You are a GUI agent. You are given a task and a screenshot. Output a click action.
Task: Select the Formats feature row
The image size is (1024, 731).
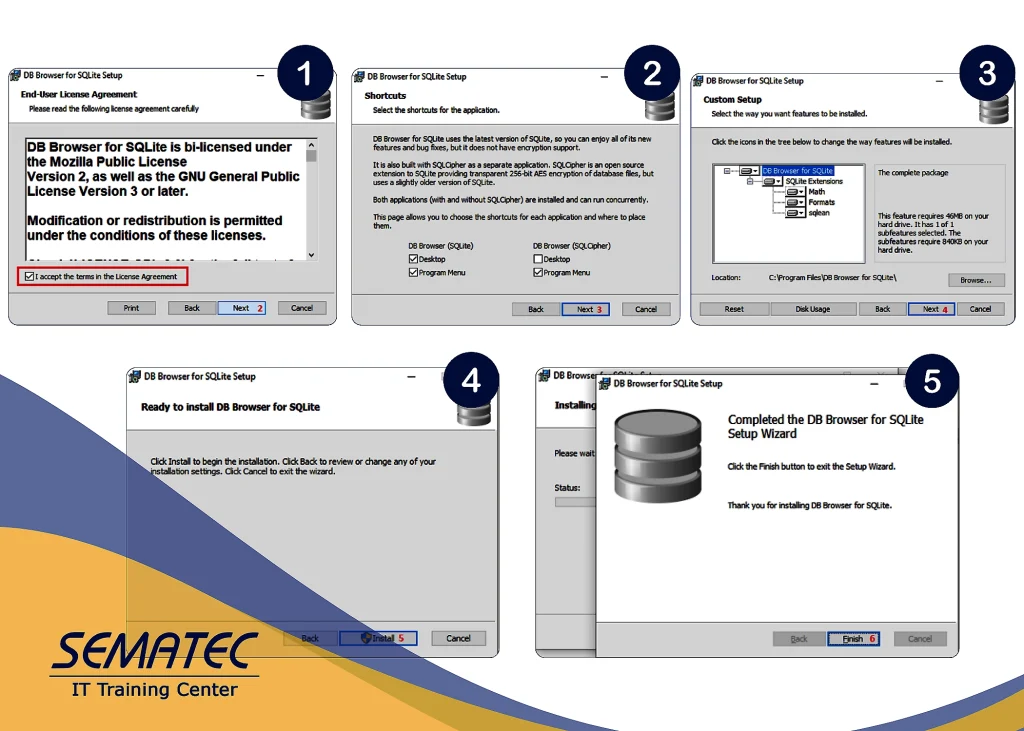click(x=822, y=203)
